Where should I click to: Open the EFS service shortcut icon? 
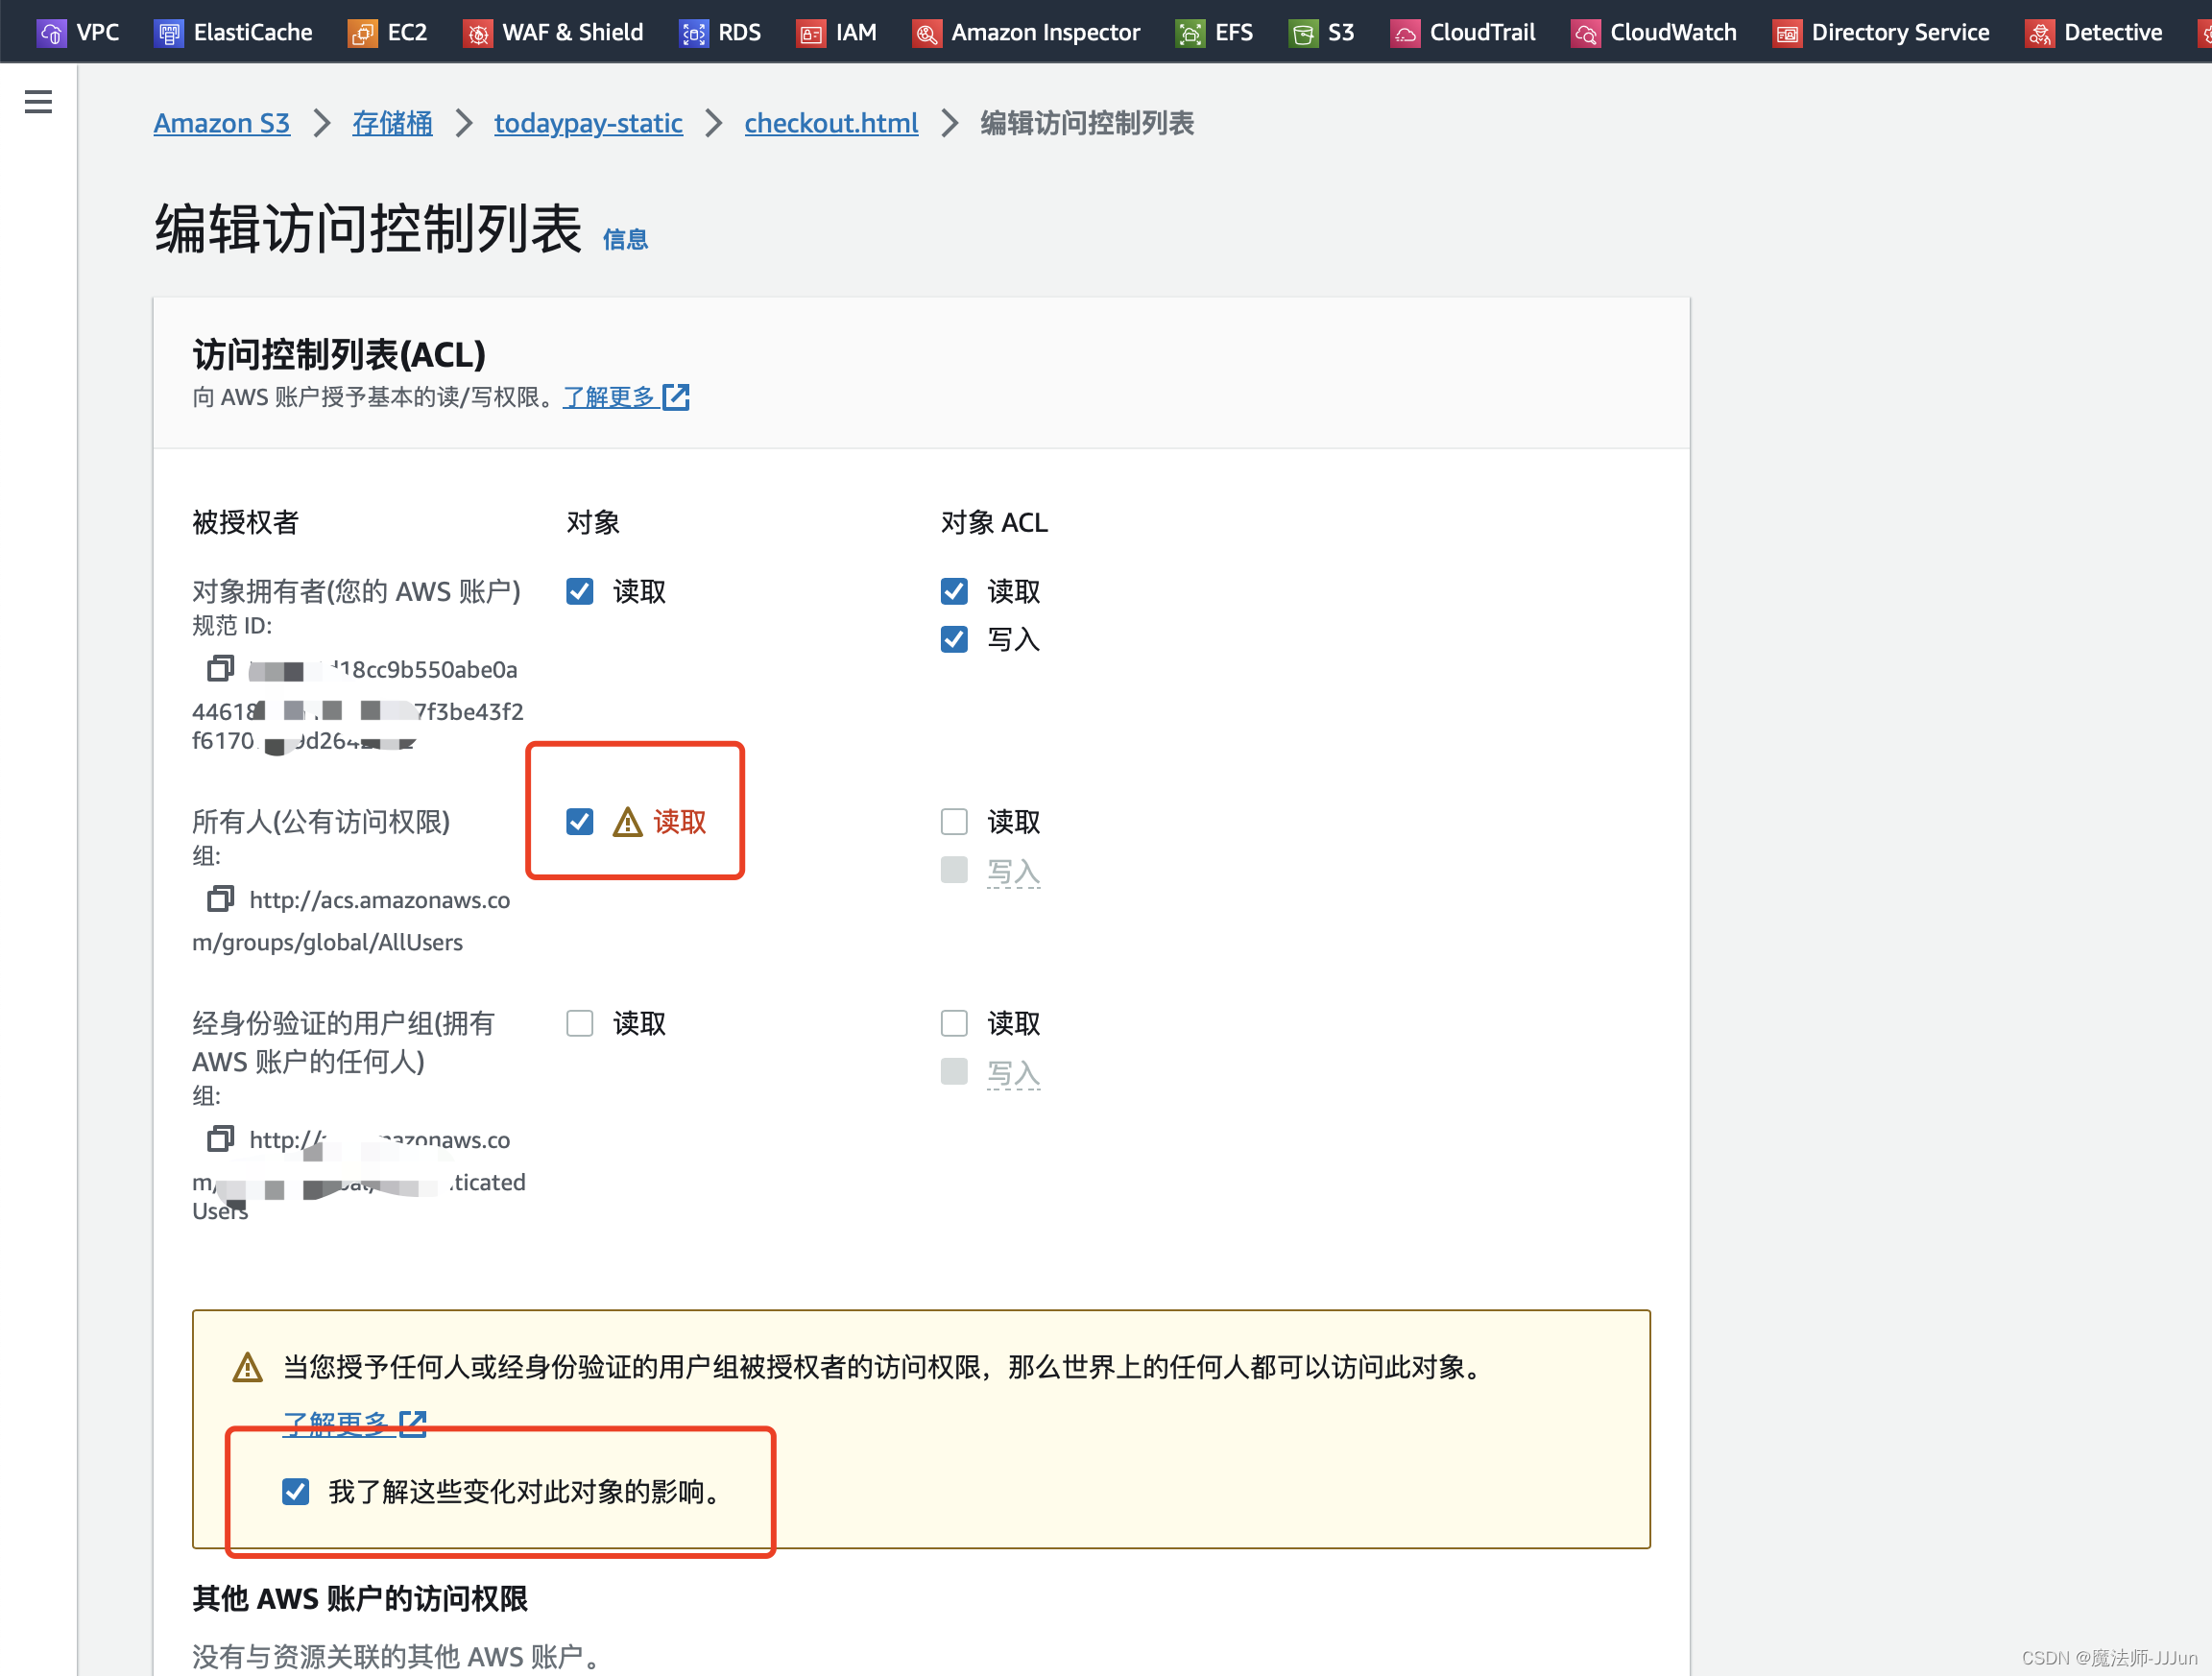coord(1190,33)
